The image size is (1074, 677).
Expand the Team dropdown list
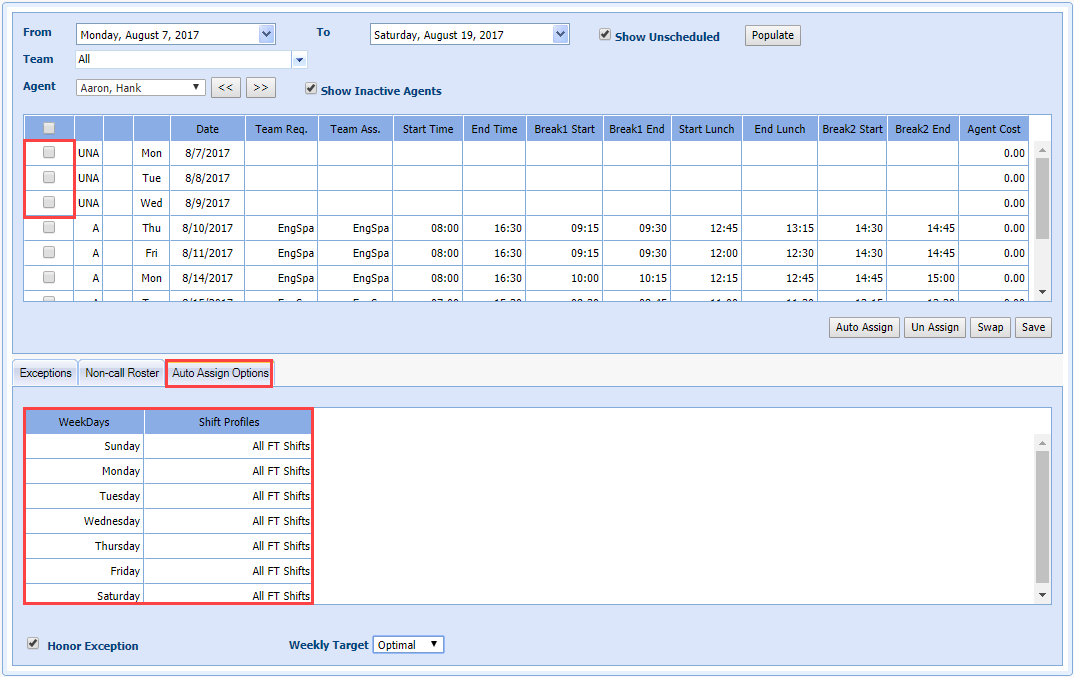[299, 60]
